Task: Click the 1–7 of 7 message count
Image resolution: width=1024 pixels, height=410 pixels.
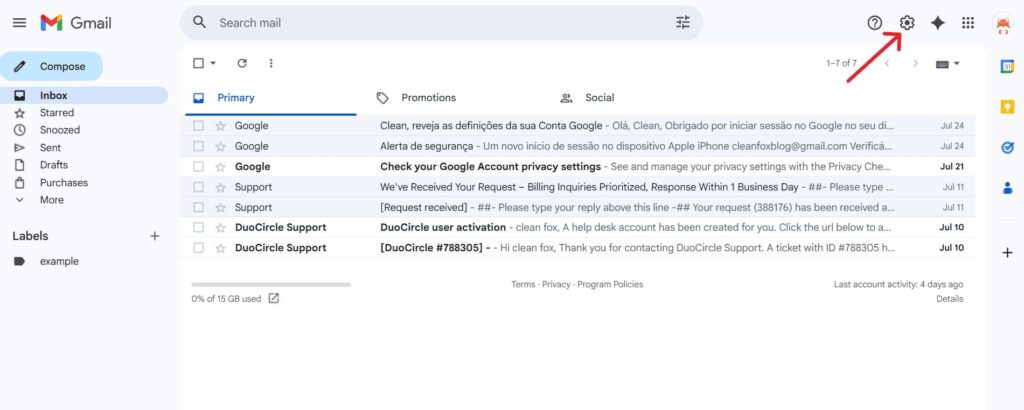Action: click(841, 63)
